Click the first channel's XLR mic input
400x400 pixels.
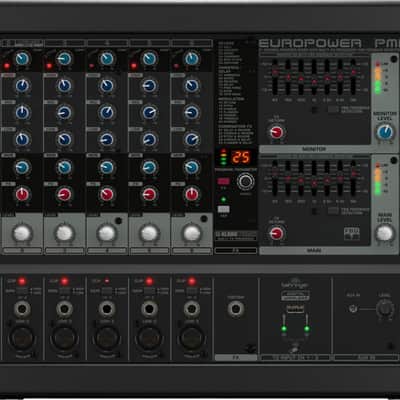pyautogui.click(x=21, y=338)
